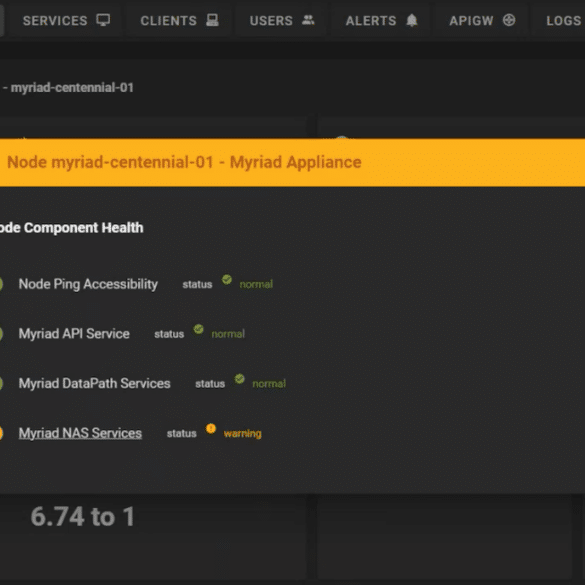The width and height of the screenshot is (585, 585).
Task: Open the USERS tab
Action: 282,20
